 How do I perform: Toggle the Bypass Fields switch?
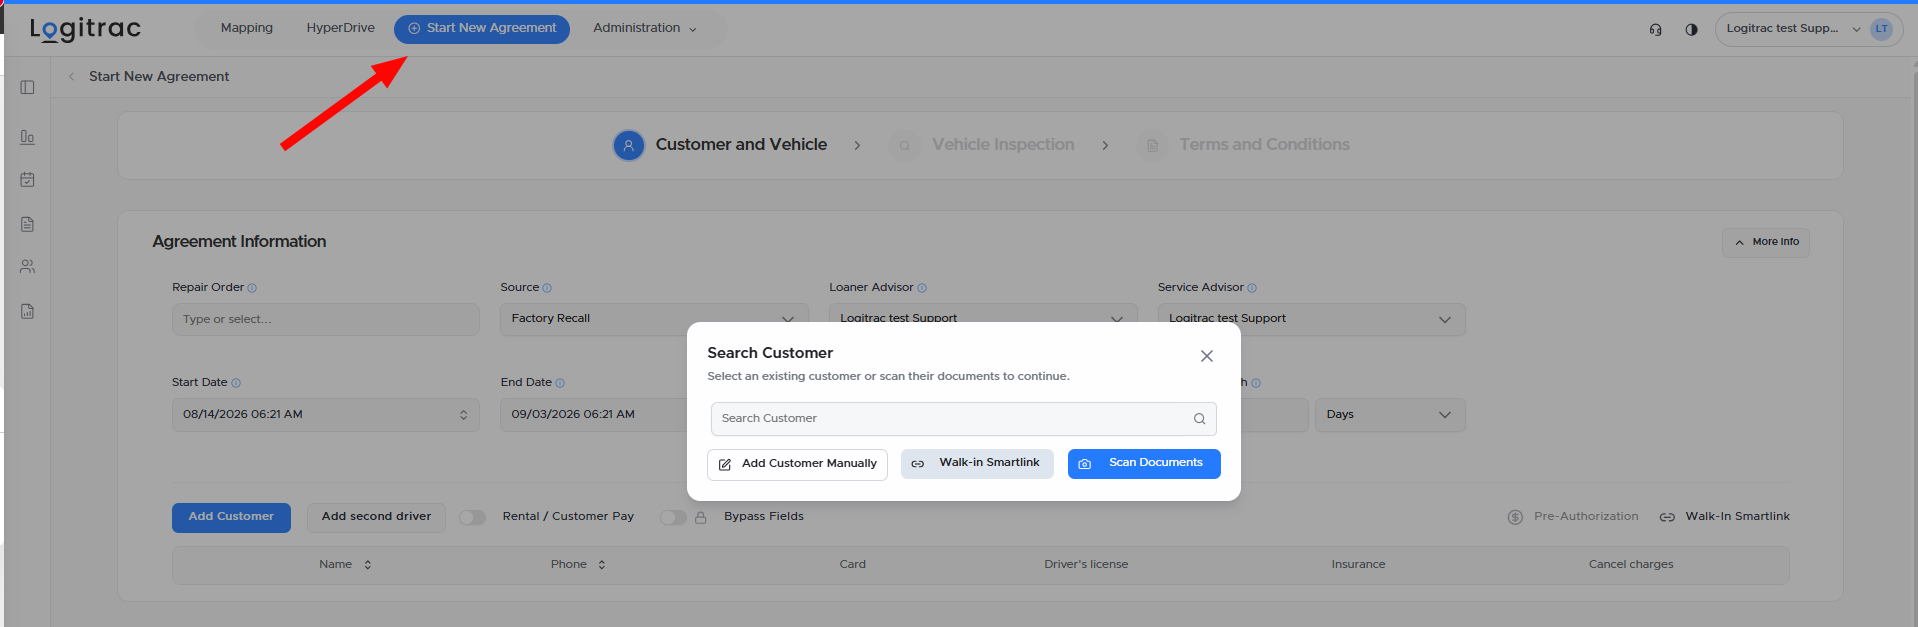pos(673,517)
